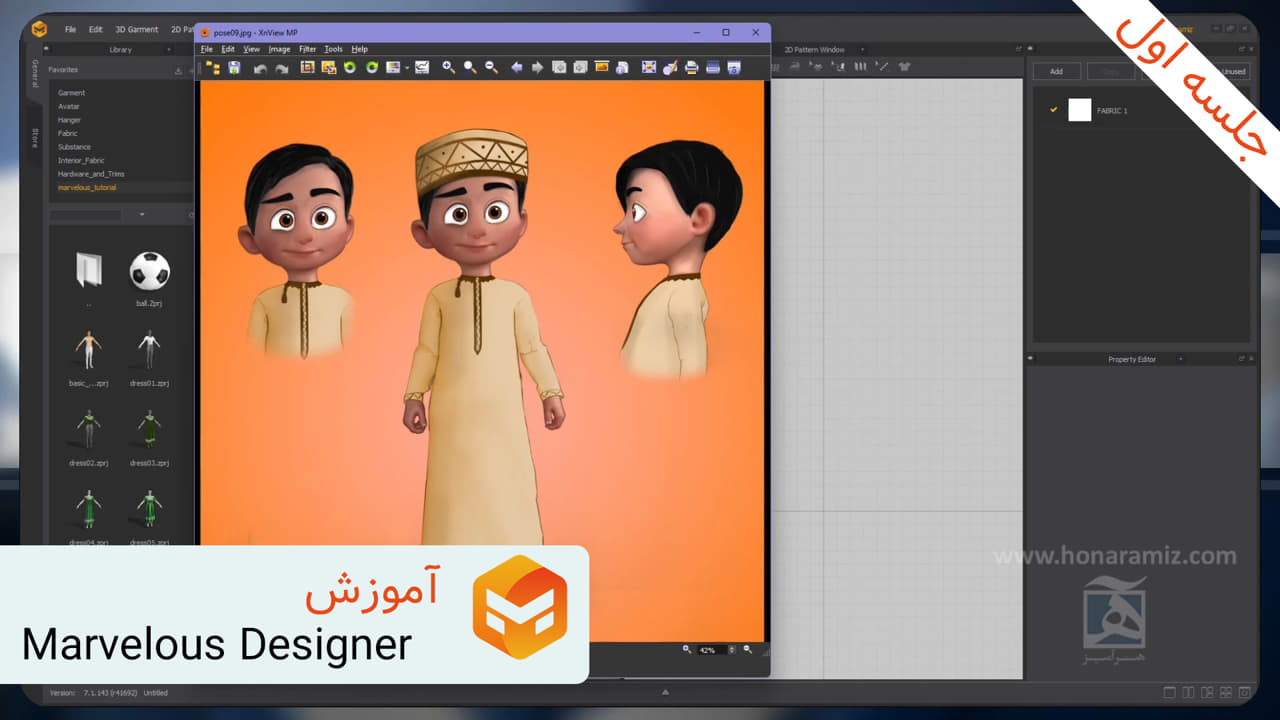Viewport: 1280px width, 720px height.
Task: Click the three vertical bars icon in pattern toolbar
Action: click(x=860, y=66)
